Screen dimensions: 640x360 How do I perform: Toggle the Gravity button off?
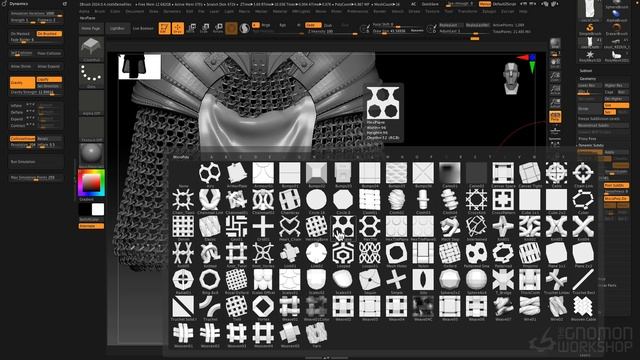22,82
